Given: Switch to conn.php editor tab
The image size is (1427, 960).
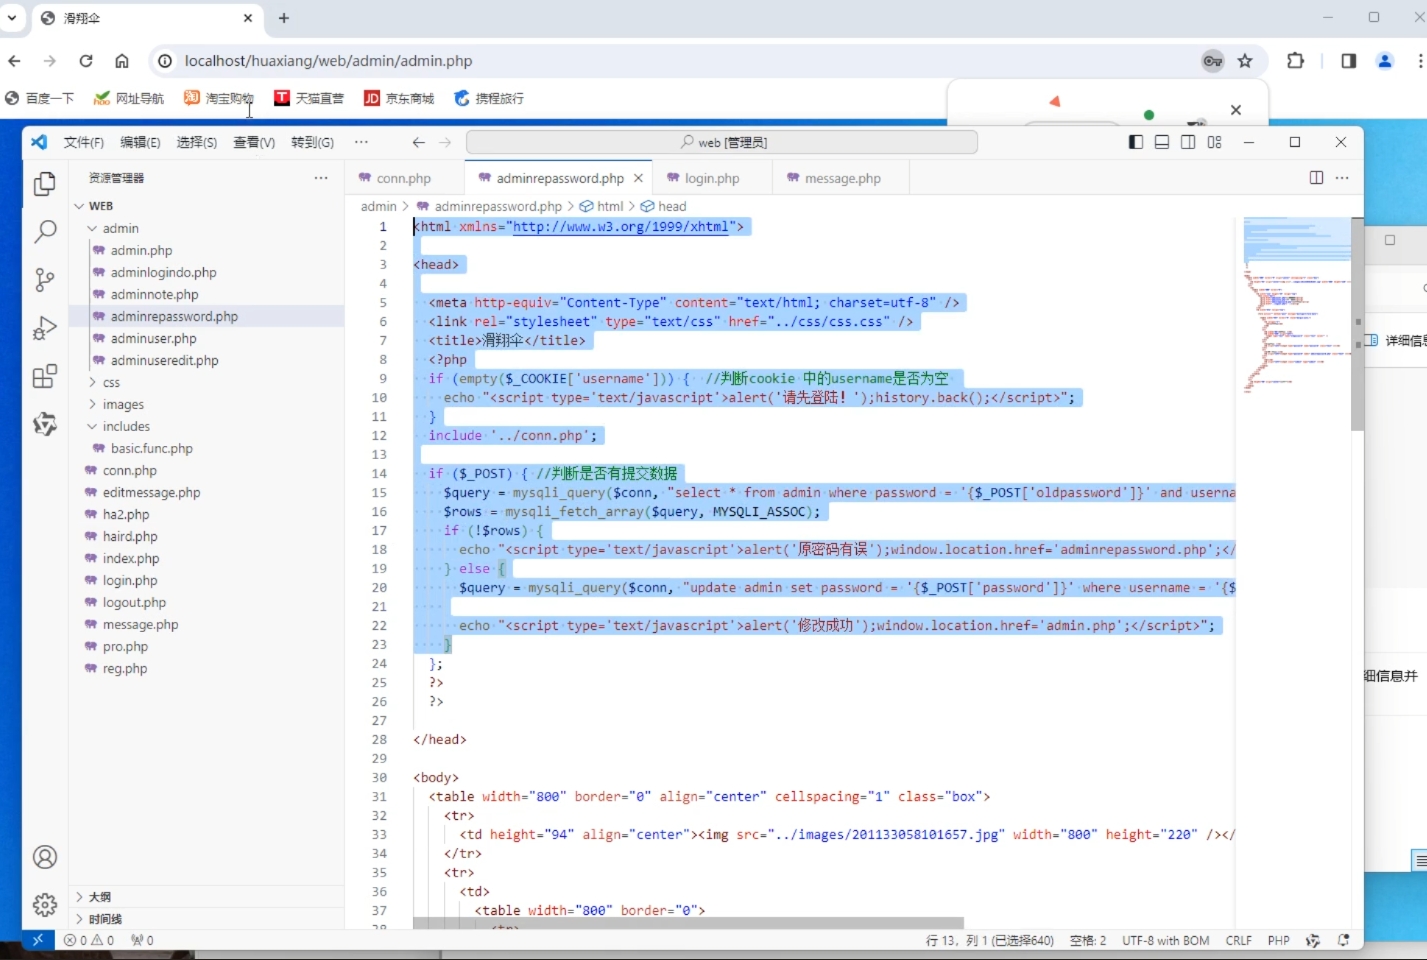Looking at the screenshot, I should [404, 178].
